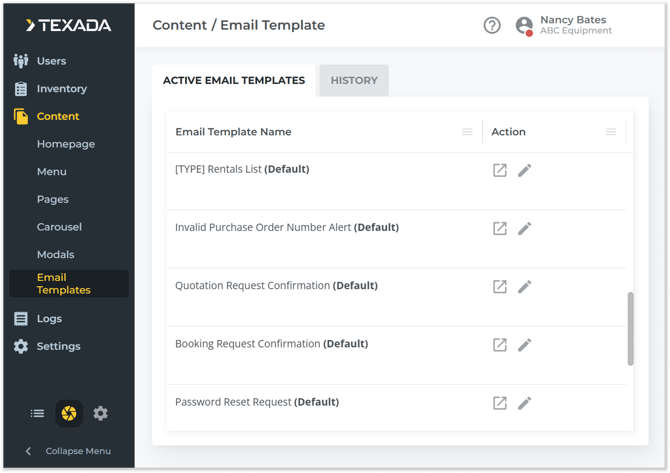Open the Inventory section
Image resolution: width=670 pixels, height=473 pixels.
pyautogui.click(x=61, y=89)
